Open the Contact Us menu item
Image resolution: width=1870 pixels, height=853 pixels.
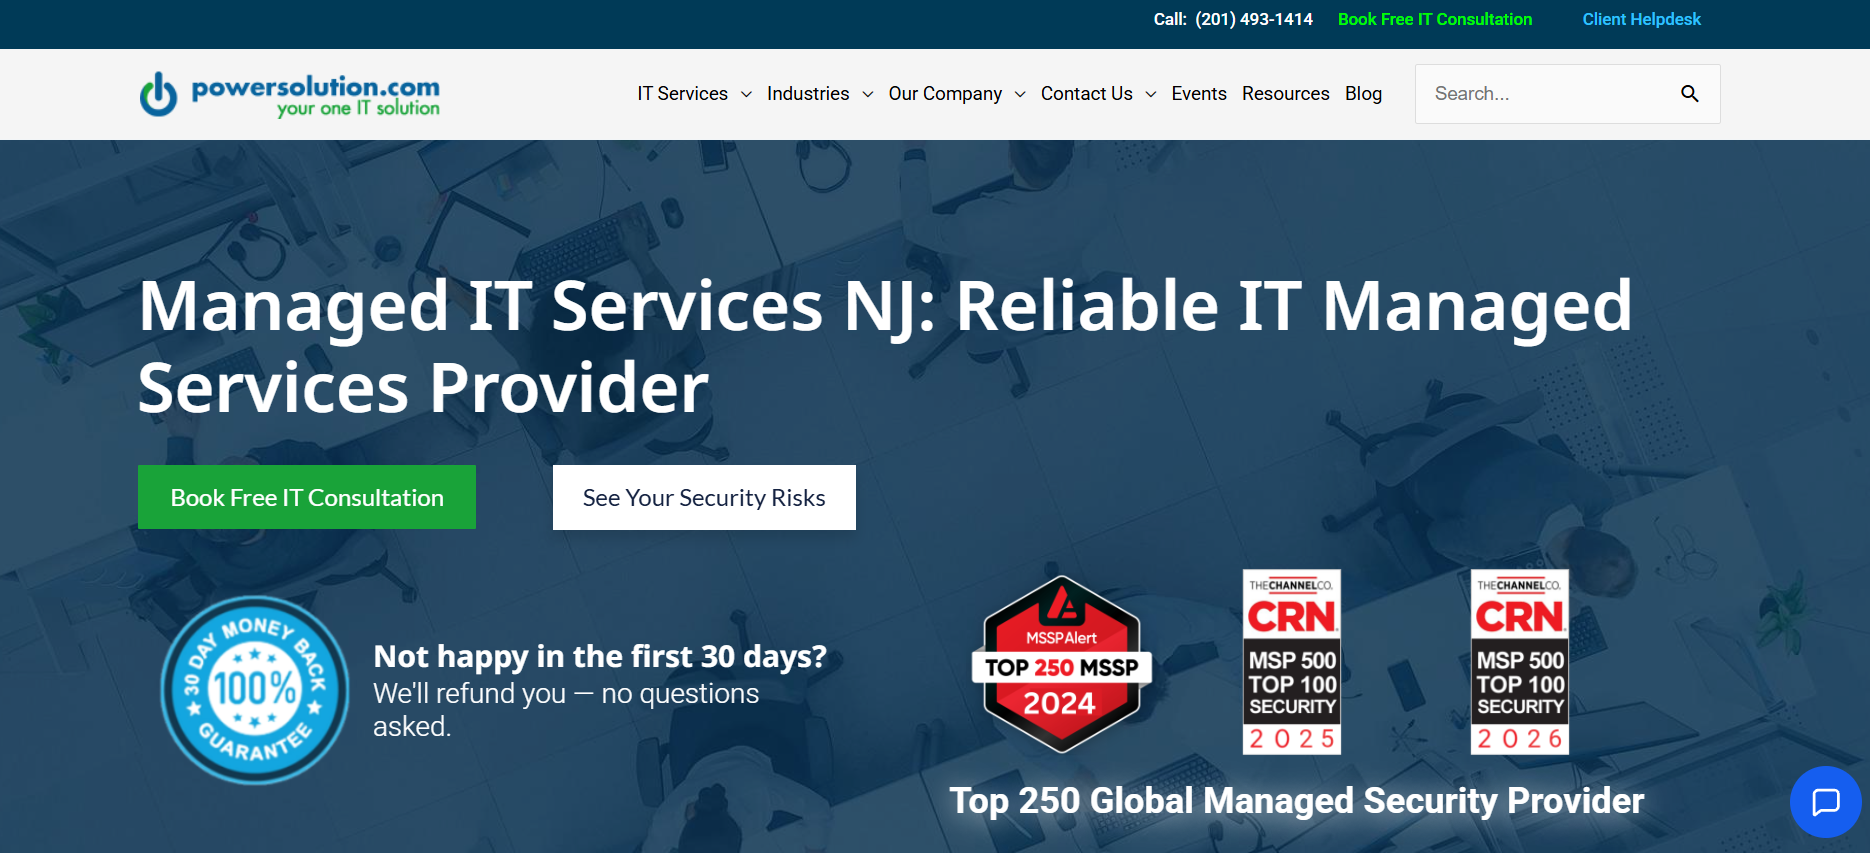[1086, 93]
